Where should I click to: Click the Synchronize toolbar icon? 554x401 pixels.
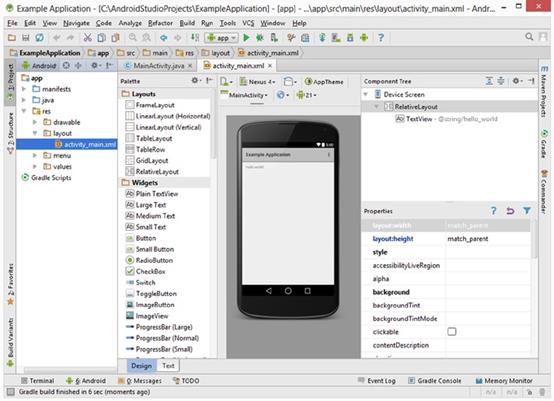(x=39, y=37)
